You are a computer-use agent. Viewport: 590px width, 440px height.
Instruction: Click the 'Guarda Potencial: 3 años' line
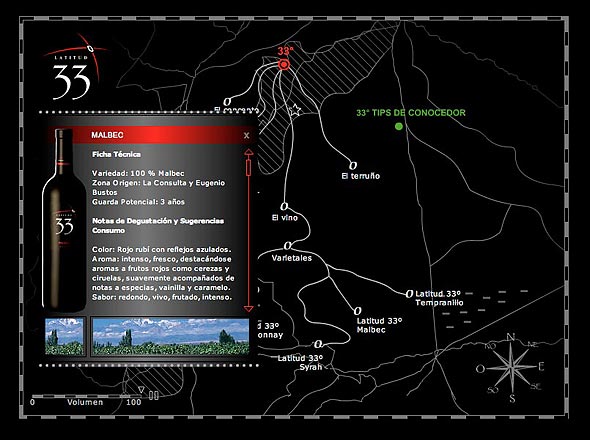(x=138, y=202)
